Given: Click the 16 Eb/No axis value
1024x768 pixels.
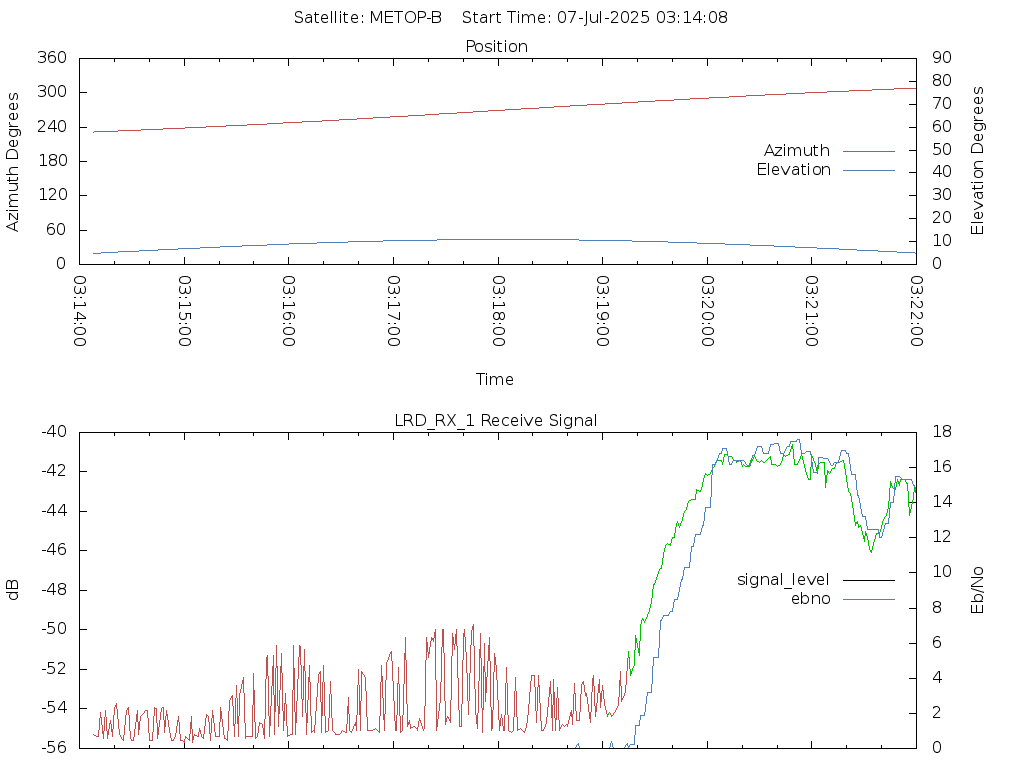Looking at the screenshot, I should click(942, 466).
